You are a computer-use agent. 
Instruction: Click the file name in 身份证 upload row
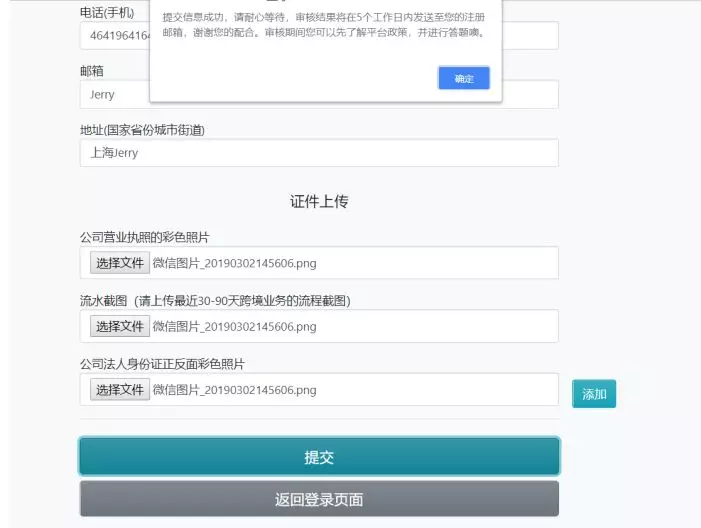coord(234,390)
